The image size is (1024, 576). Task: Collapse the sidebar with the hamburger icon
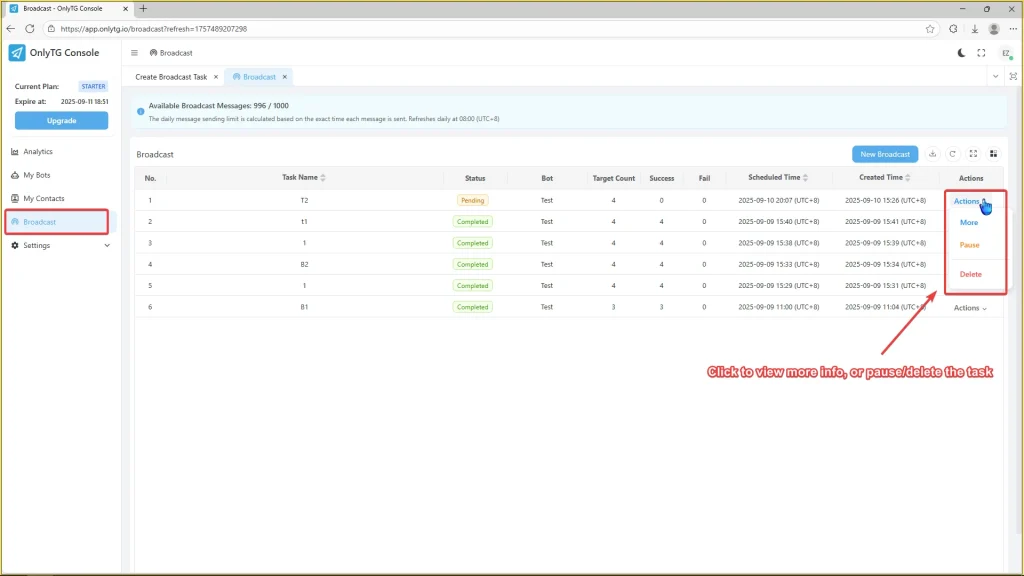click(135, 53)
